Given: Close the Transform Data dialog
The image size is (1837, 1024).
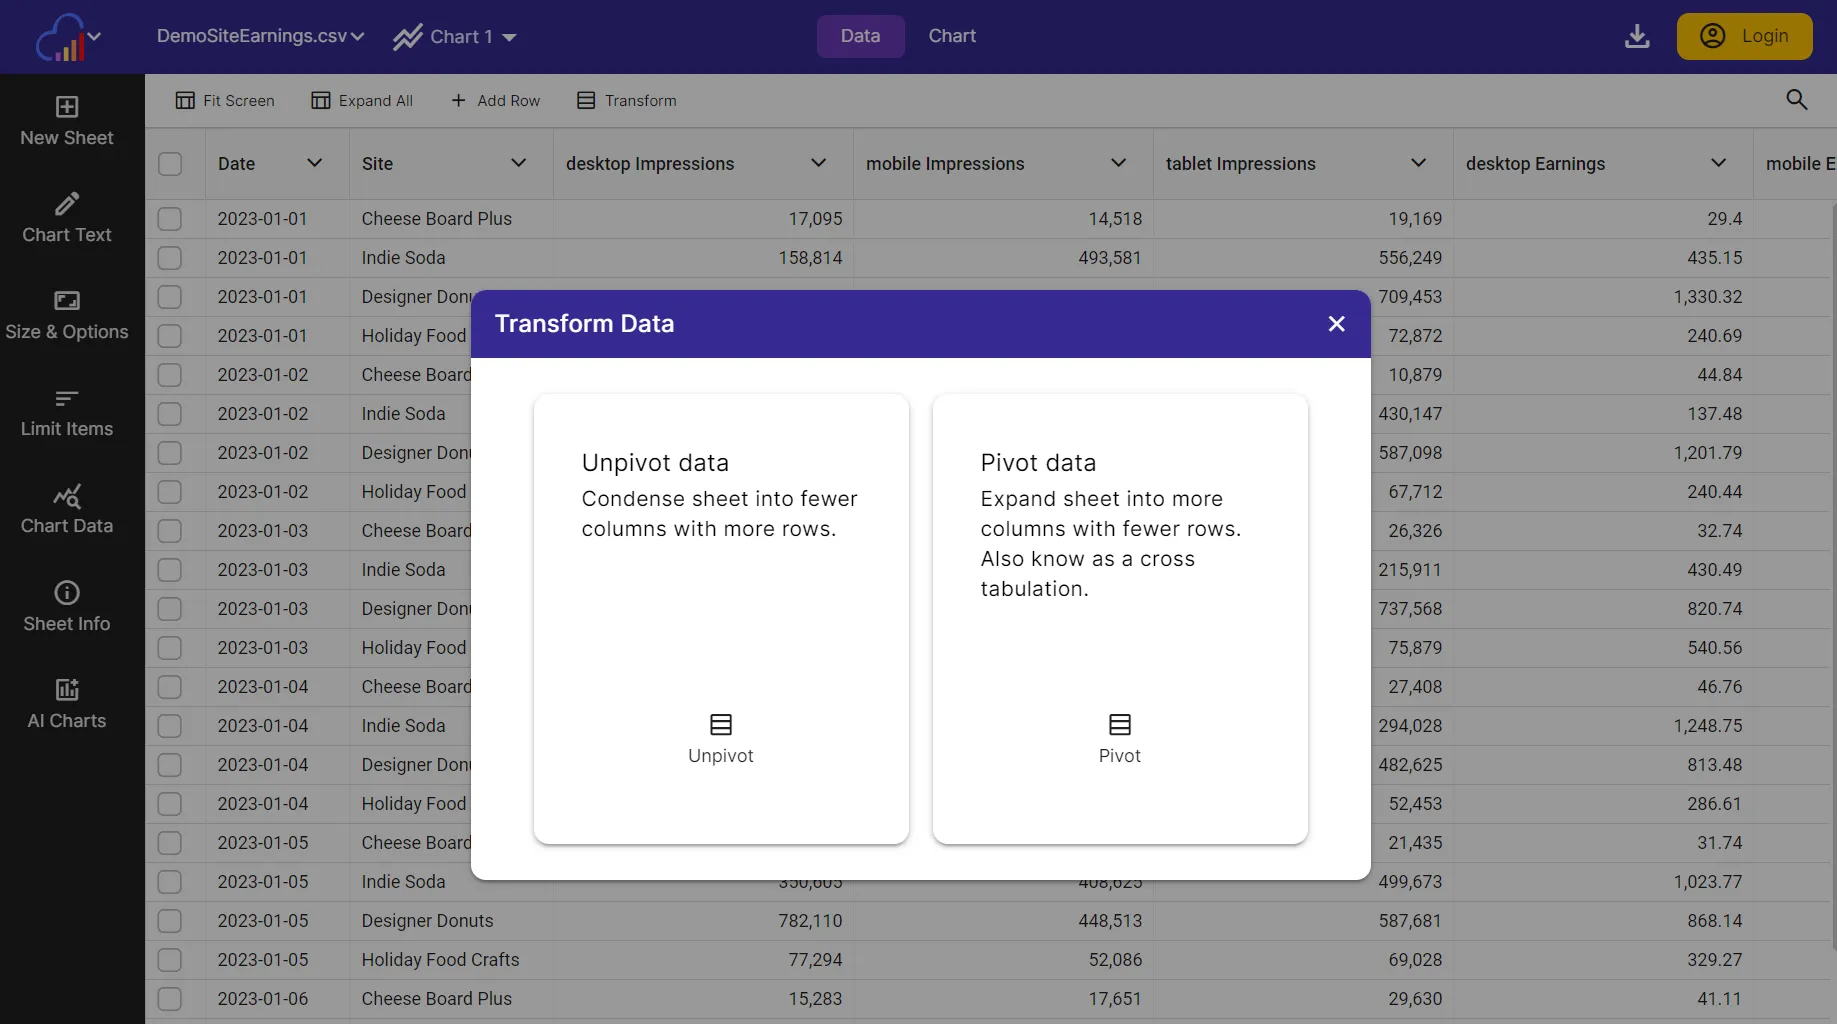Looking at the screenshot, I should pyautogui.click(x=1337, y=323).
